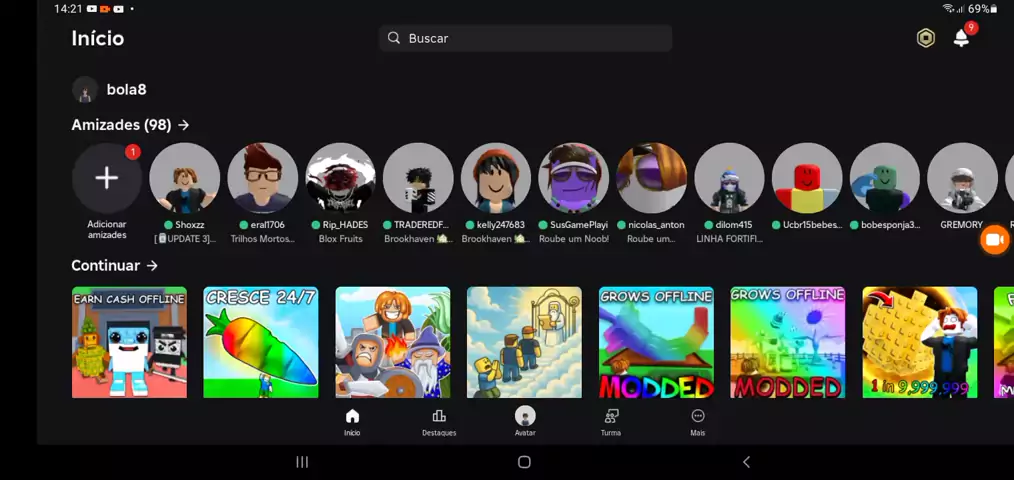1014x480 pixels.
Task: Tap the orange screen recording button
Action: pos(994,240)
